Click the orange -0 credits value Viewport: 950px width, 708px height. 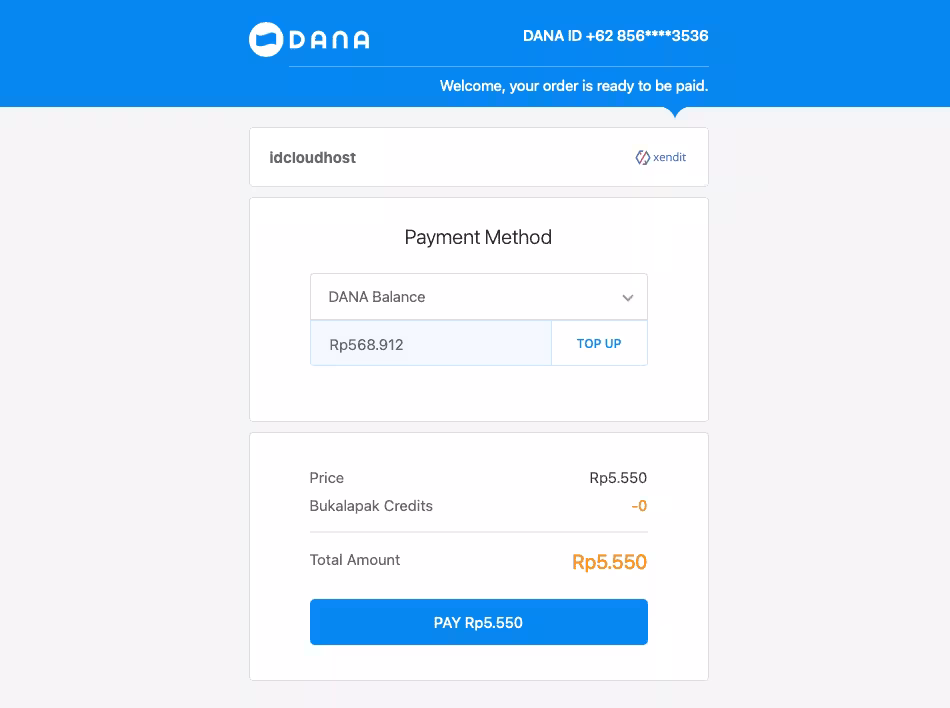click(x=639, y=506)
